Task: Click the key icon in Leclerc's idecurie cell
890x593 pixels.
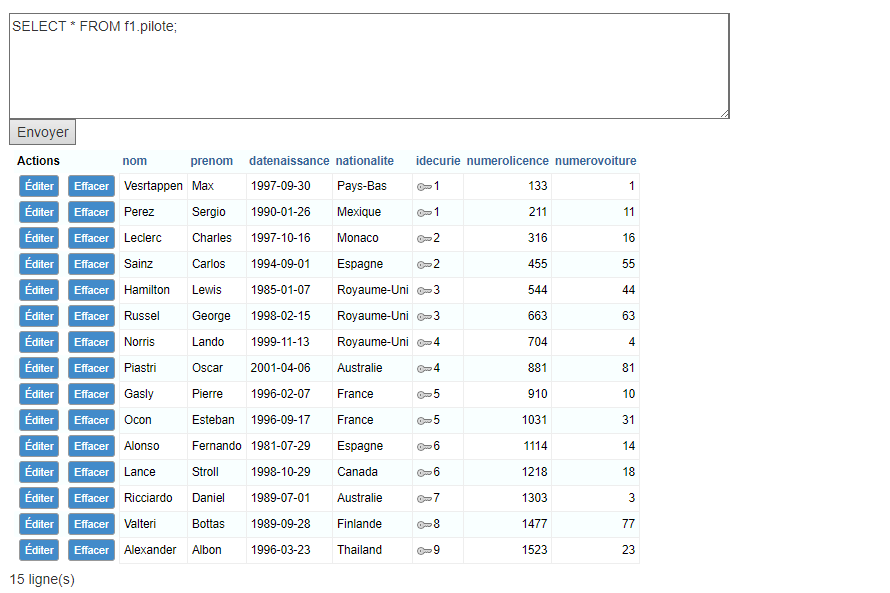Action: tap(424, 239)
